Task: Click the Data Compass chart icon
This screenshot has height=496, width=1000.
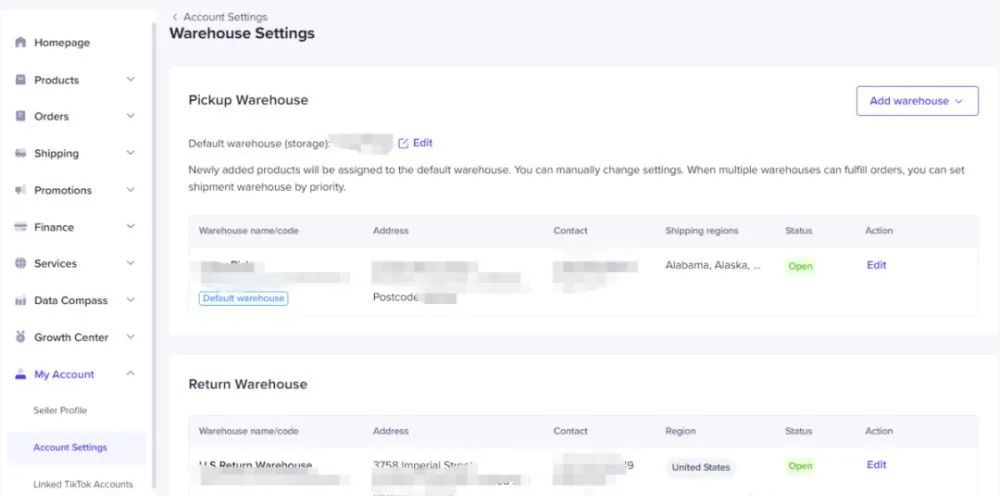Action: pyautogui.click(x=20, y=301)
